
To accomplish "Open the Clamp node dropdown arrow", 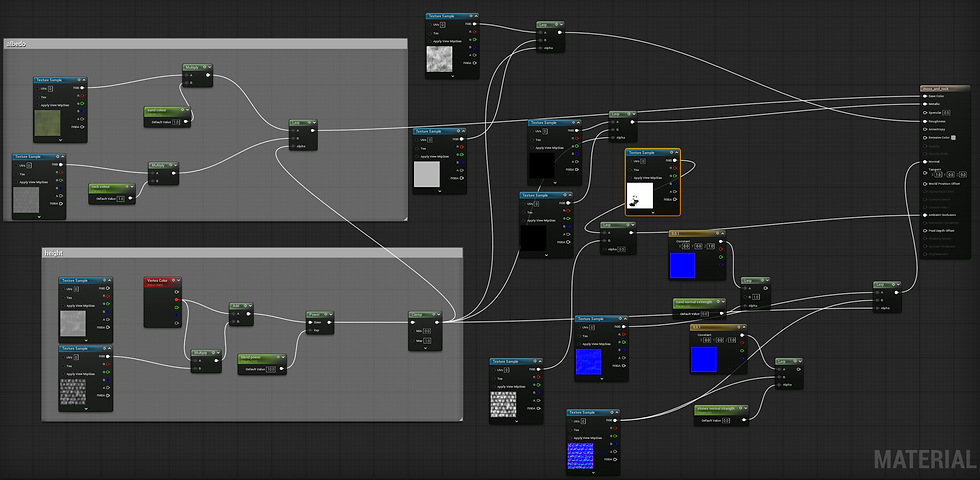I will tap(438, 314).
